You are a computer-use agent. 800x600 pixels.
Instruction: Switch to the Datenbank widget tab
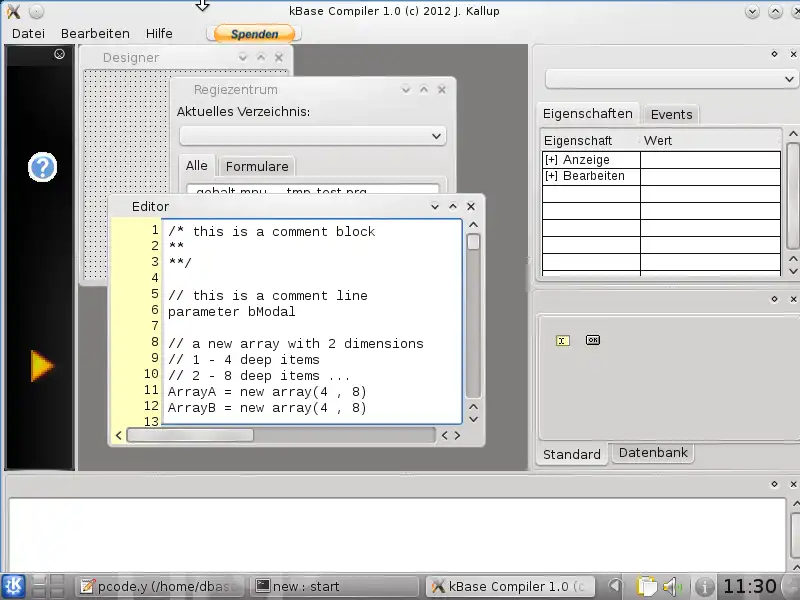tap(653, 453)
